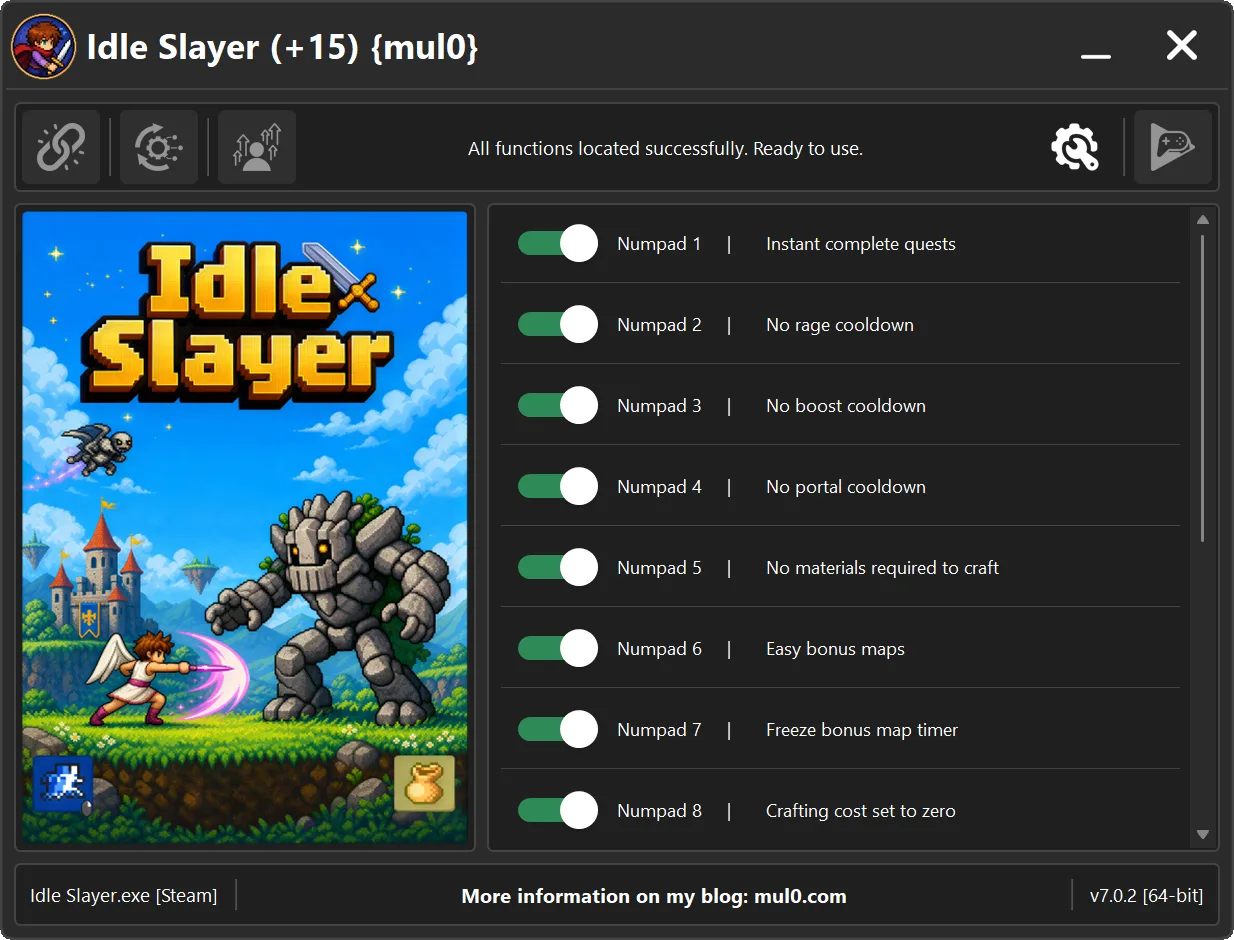This screenshot has width=1234, height=940.
Task: Click 'Easy bonus maps' text
Action: (835, 649)
